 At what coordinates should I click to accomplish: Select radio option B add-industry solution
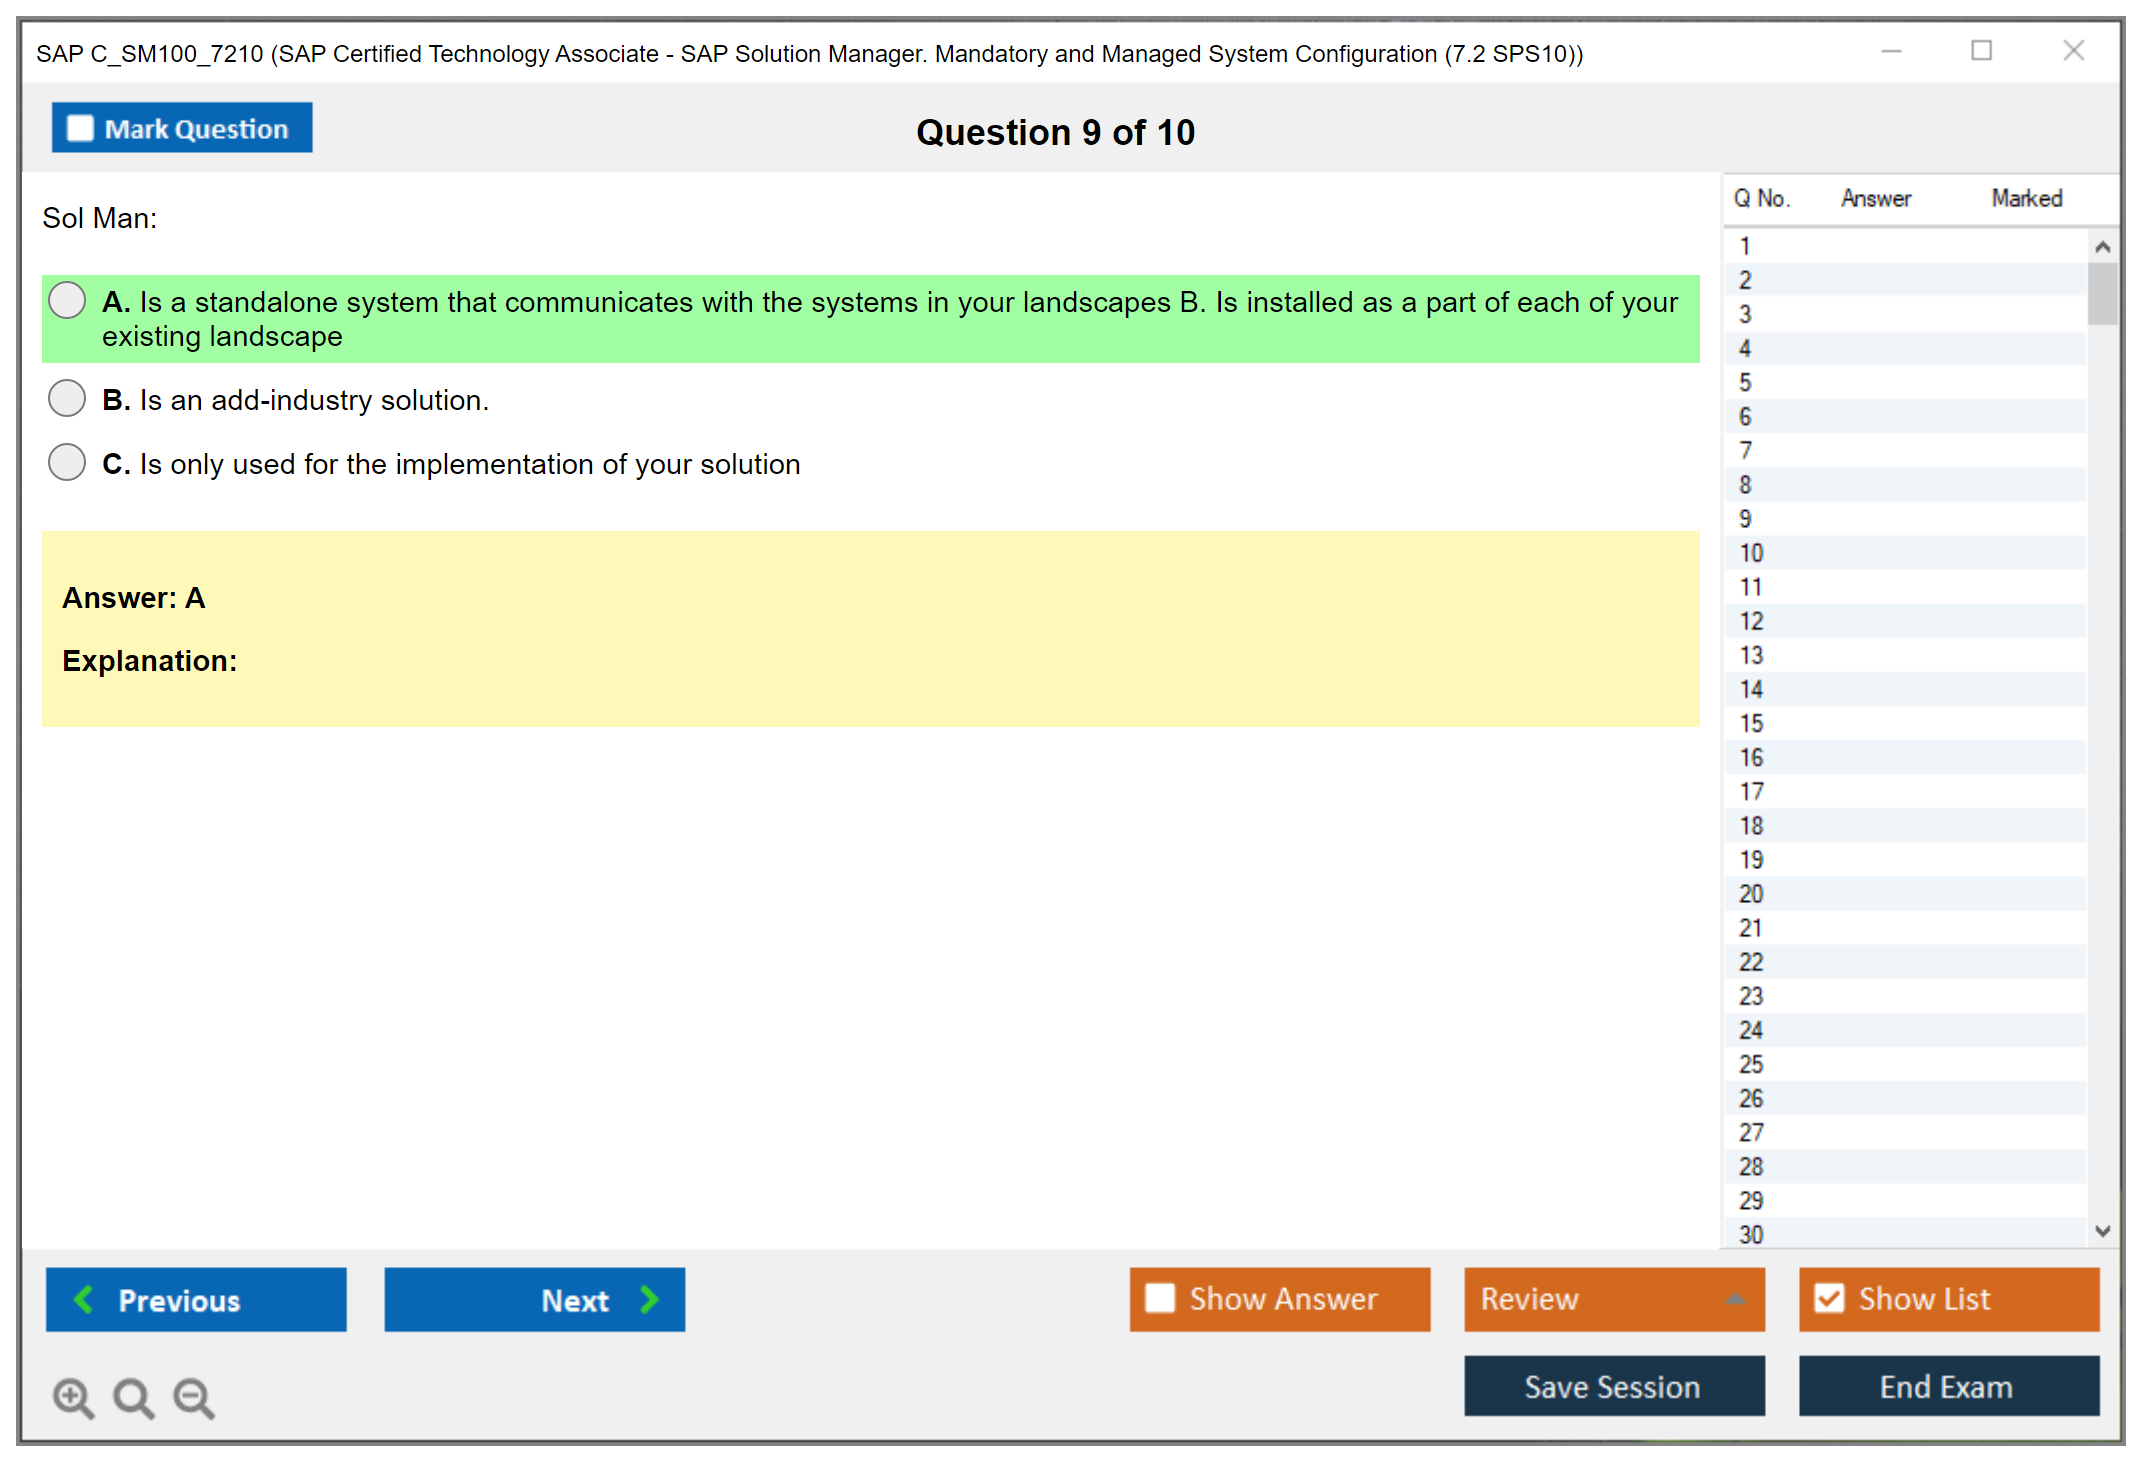click(67, 398)
